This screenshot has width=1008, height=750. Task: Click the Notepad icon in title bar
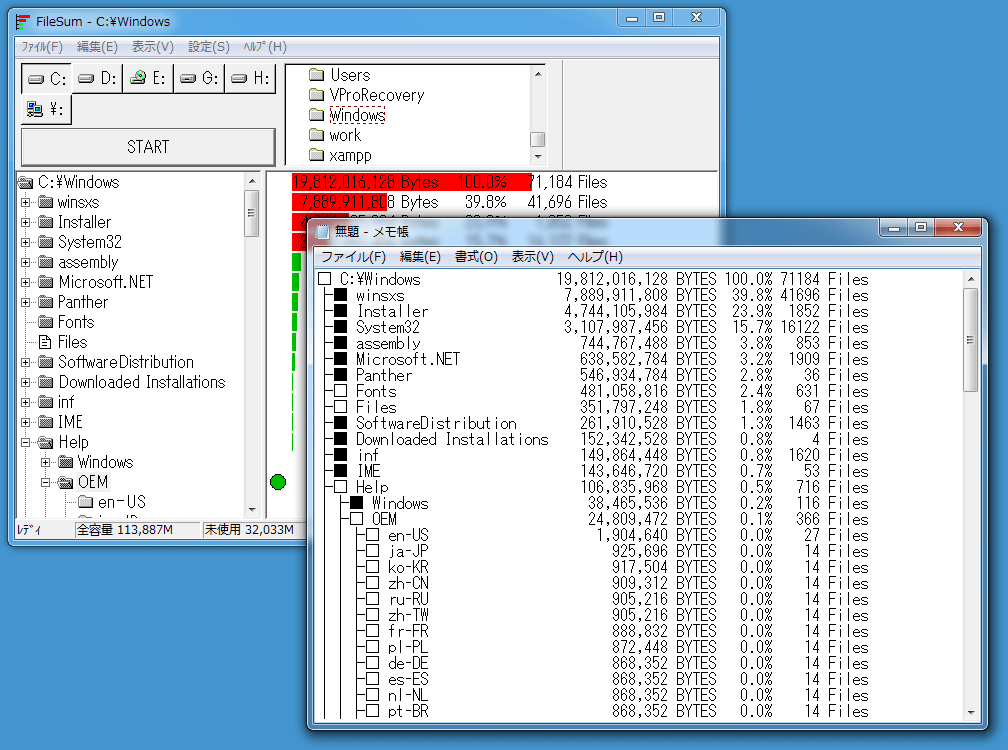pyautogui.click(x=323, y=231)
